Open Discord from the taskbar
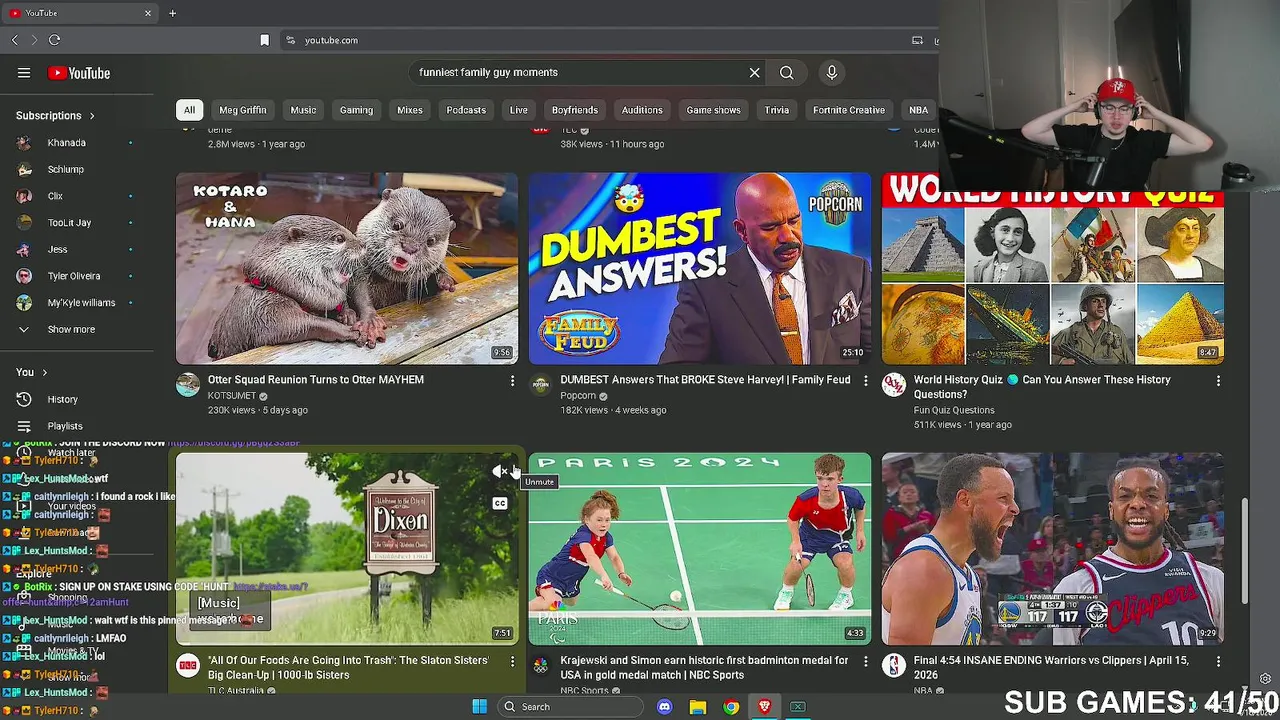 point(665,707)
